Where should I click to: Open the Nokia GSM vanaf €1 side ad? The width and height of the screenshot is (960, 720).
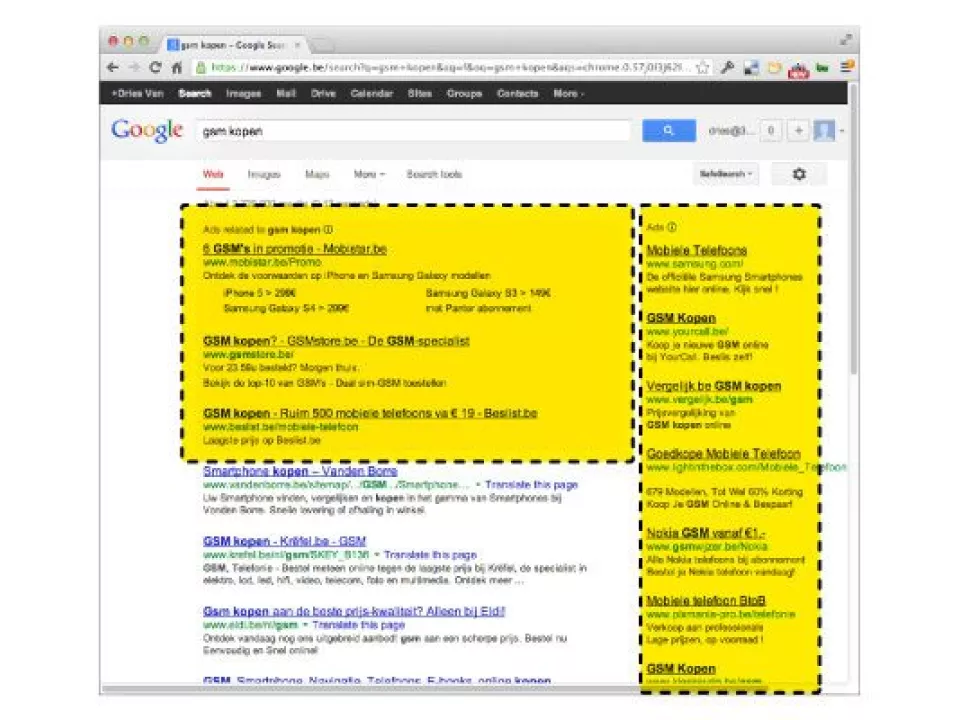point(706,533)
